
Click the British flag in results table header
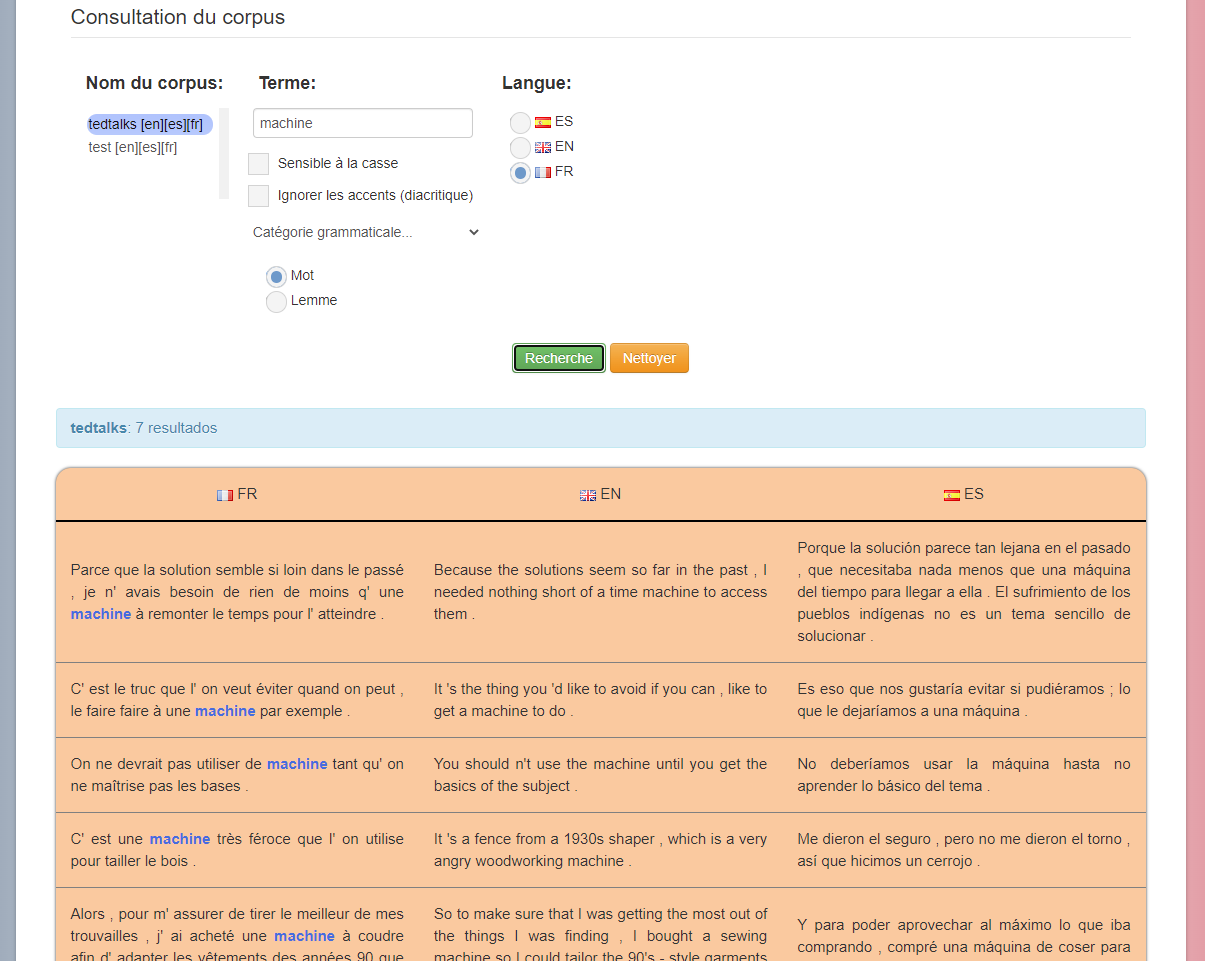click(x=588, y=495)
